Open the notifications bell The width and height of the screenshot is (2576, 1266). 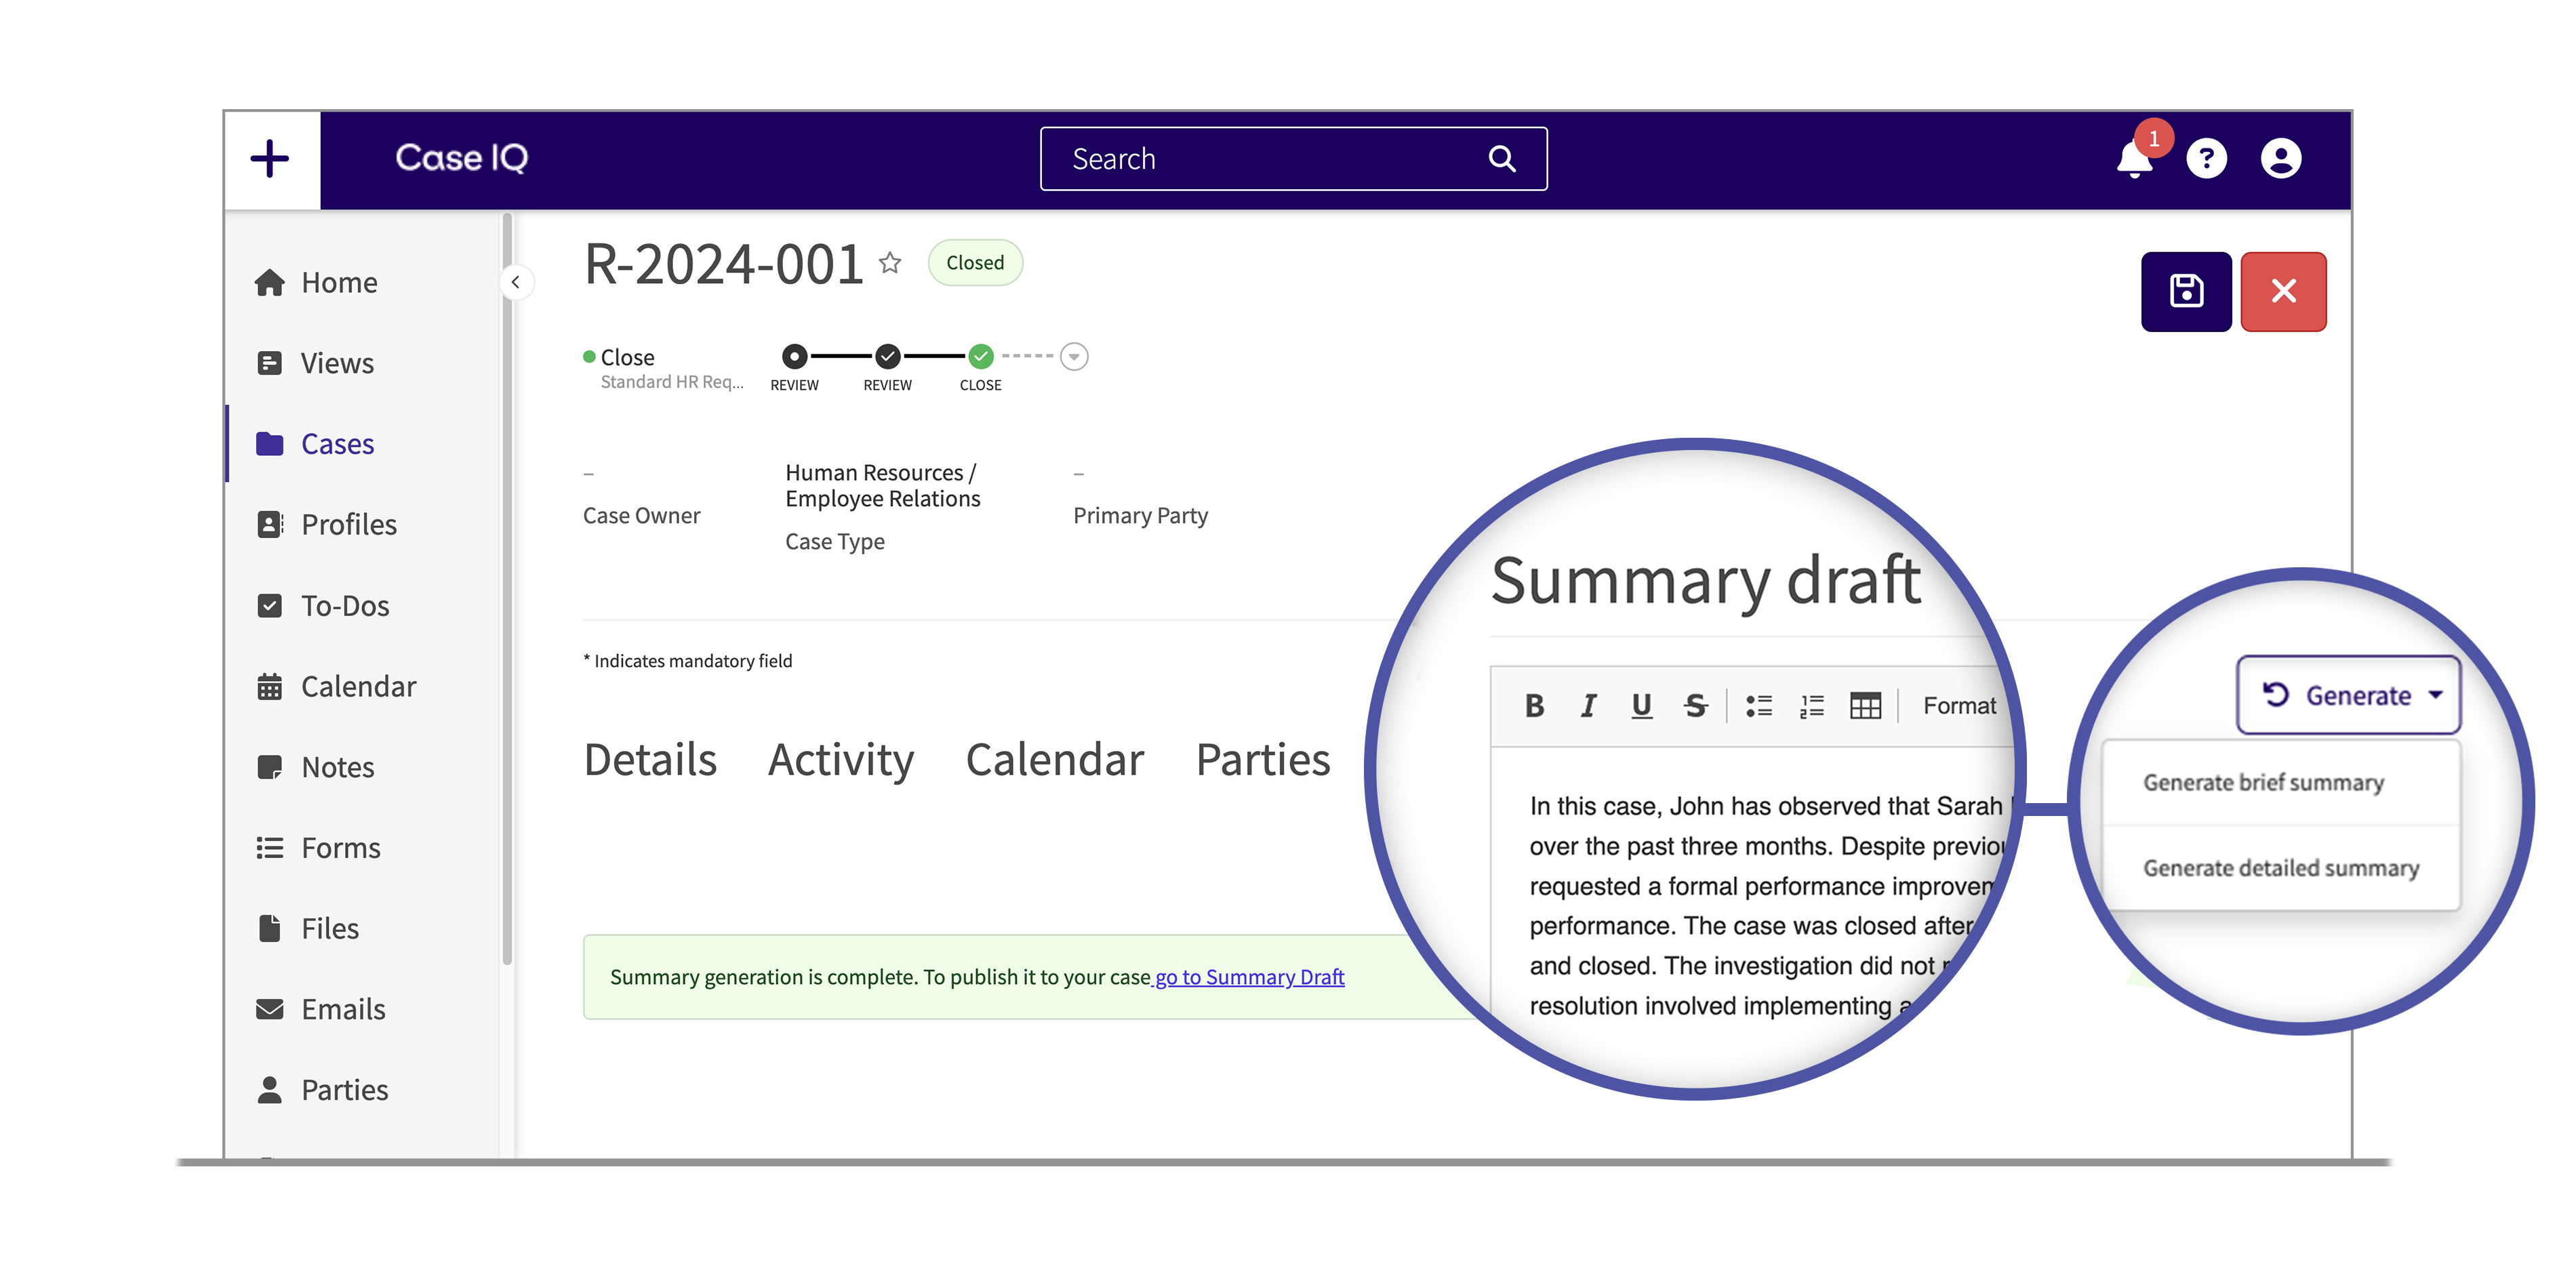[x=2133, y=160]
